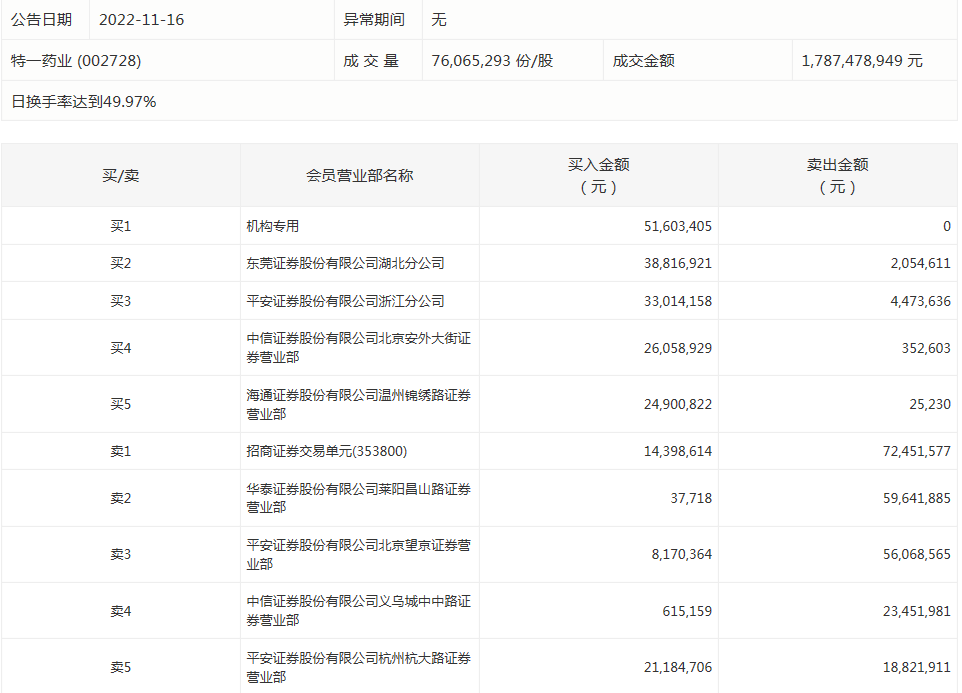
Task: Select buy amount 37,718
Action: [691, 498]
